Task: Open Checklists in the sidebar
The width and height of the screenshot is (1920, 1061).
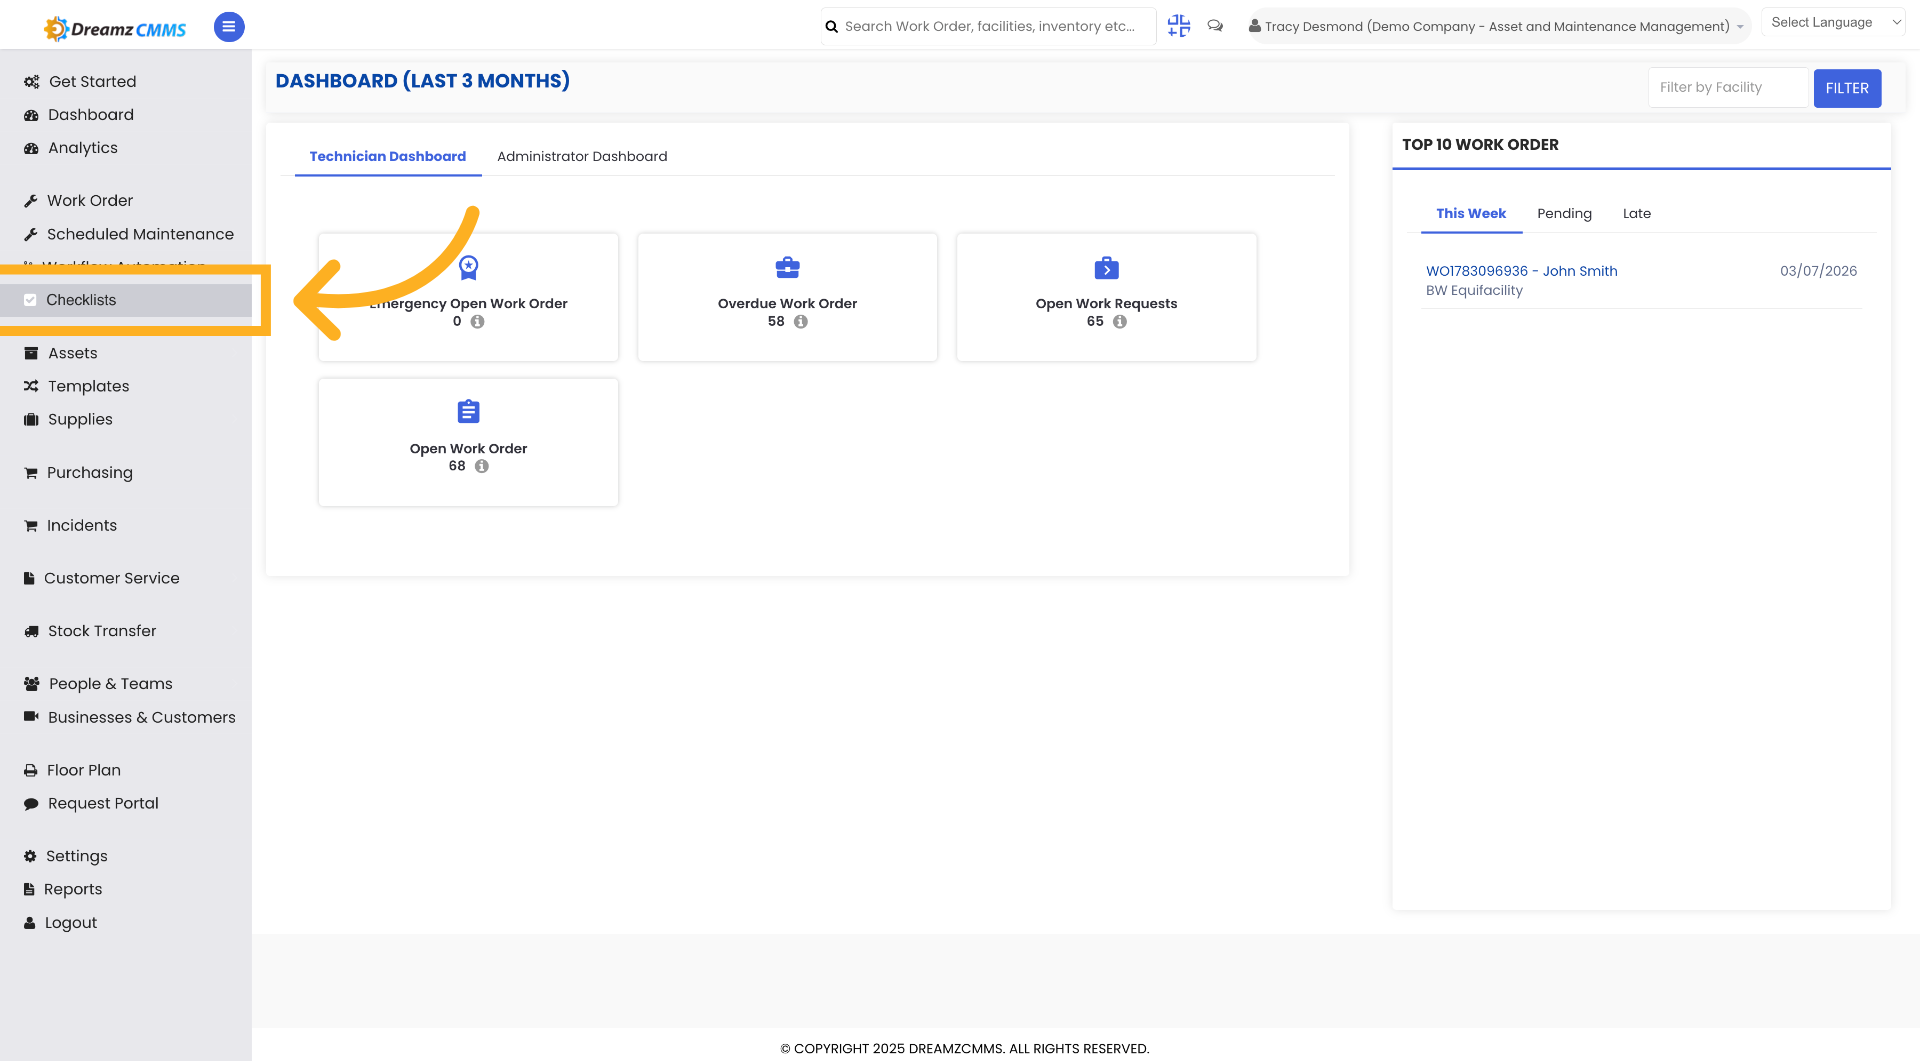Action: 126,300
